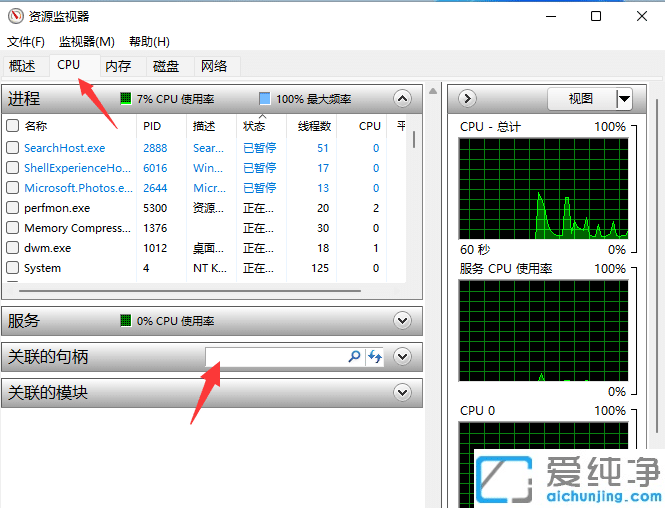Select the perfmon.exe process name
The image size is (665, 508).
tap(57, 208)
